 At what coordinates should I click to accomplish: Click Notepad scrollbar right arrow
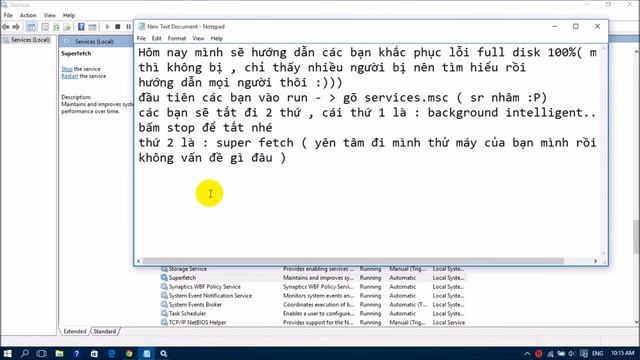pos(596,261)
